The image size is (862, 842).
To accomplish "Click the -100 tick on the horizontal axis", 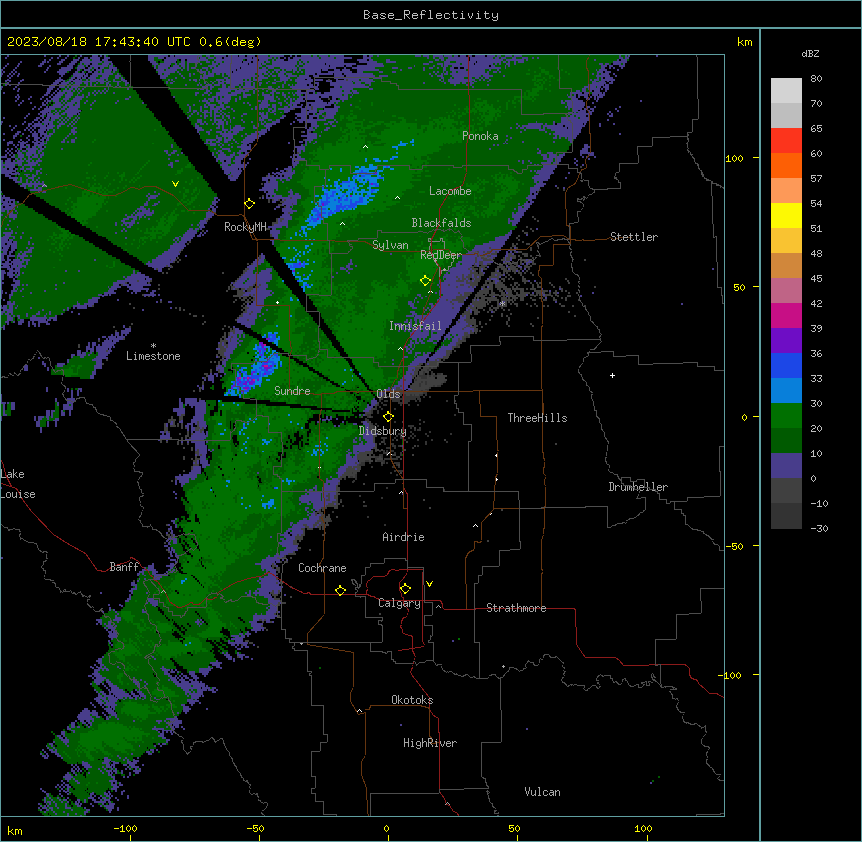I will point(125,828).
